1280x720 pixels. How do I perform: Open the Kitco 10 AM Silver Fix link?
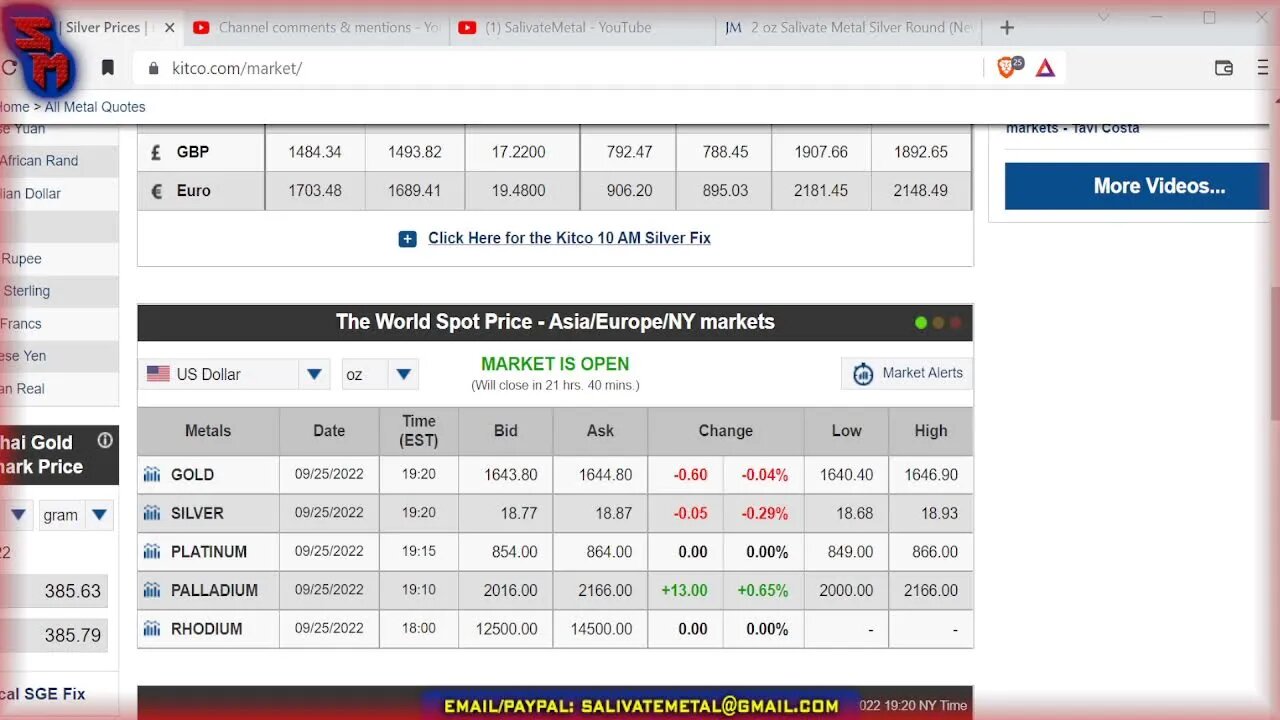569,238
